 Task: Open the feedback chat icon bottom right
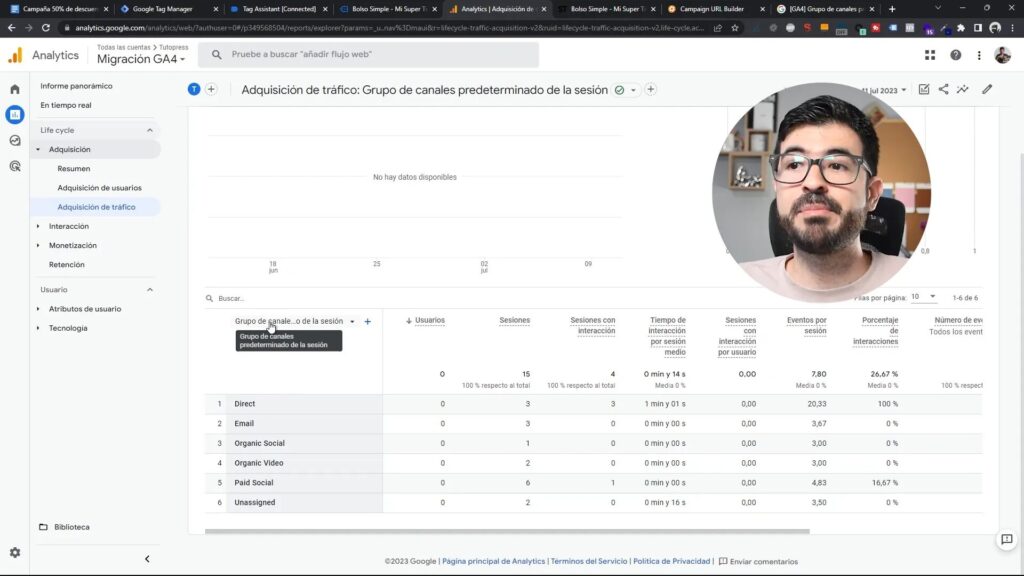(1006, 539)
